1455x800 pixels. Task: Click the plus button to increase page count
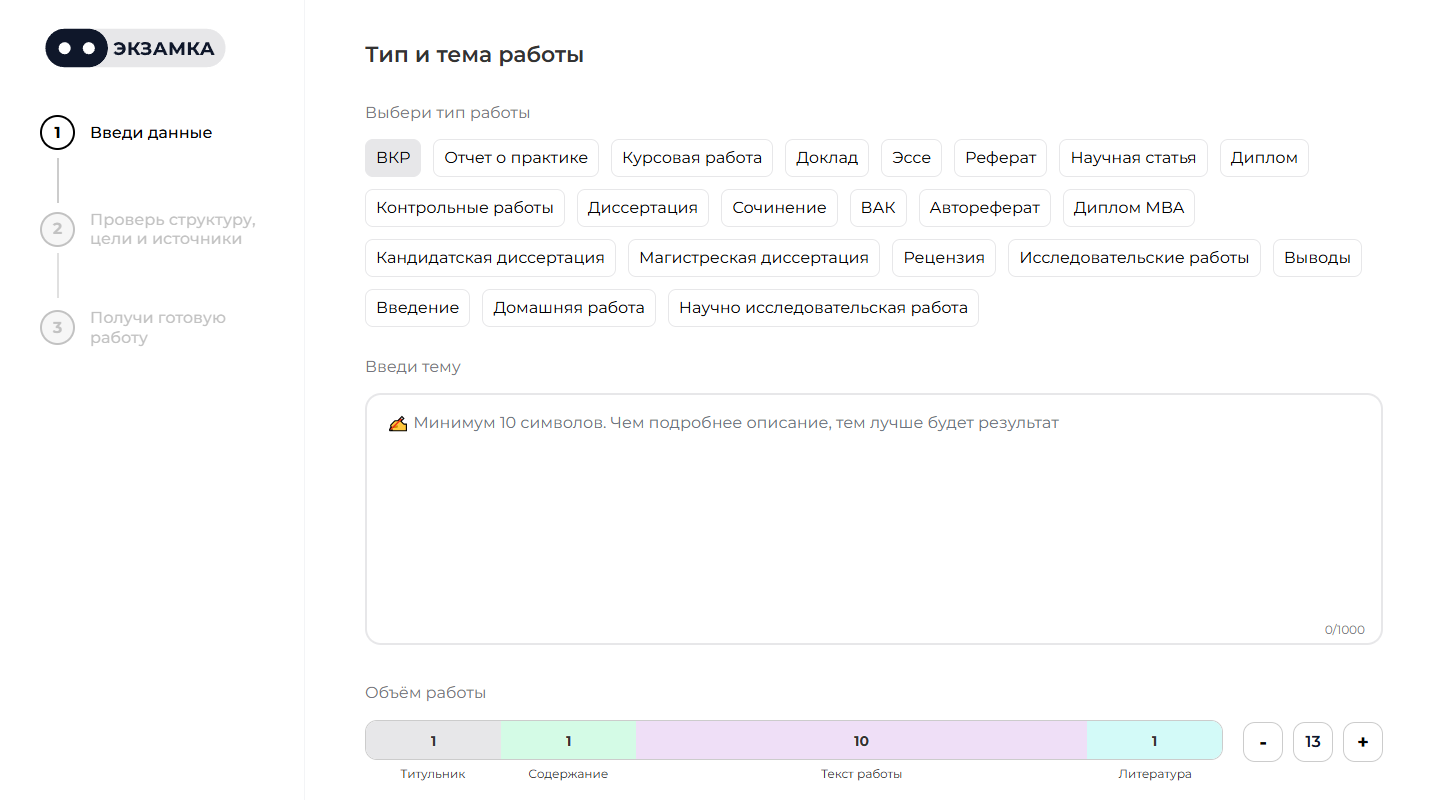tap(1362, 741)
